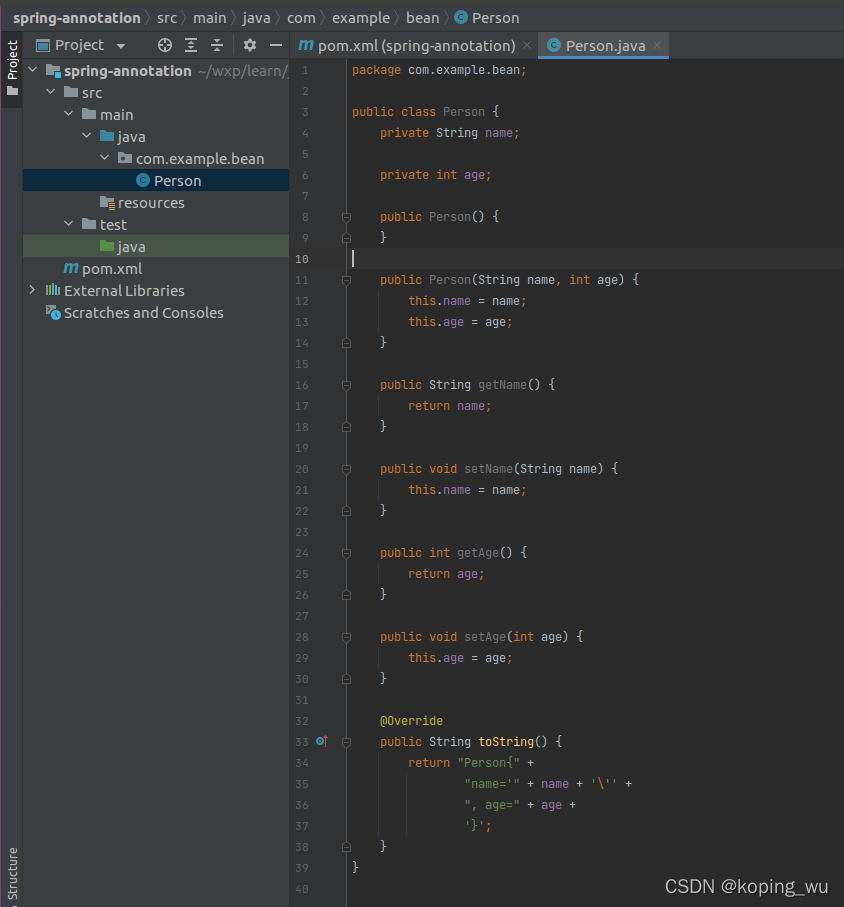The image size is (844, 907).
Task: Click the class icon next to Person in tree
Action: (143, 180)
